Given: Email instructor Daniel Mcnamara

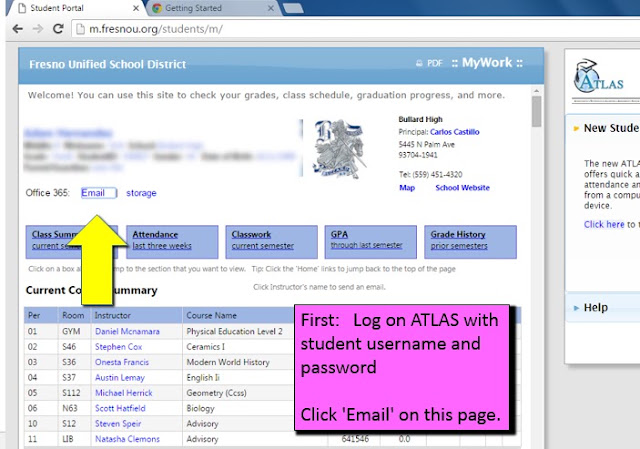Looking at the screenshot, I should (x=127, y=331).
